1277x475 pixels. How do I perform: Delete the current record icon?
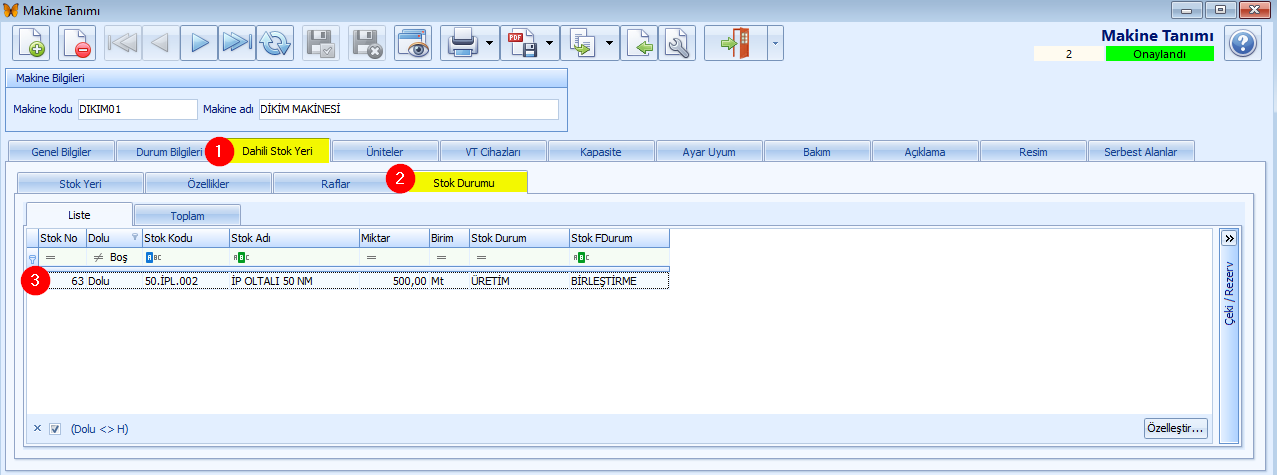pos(77,44)
